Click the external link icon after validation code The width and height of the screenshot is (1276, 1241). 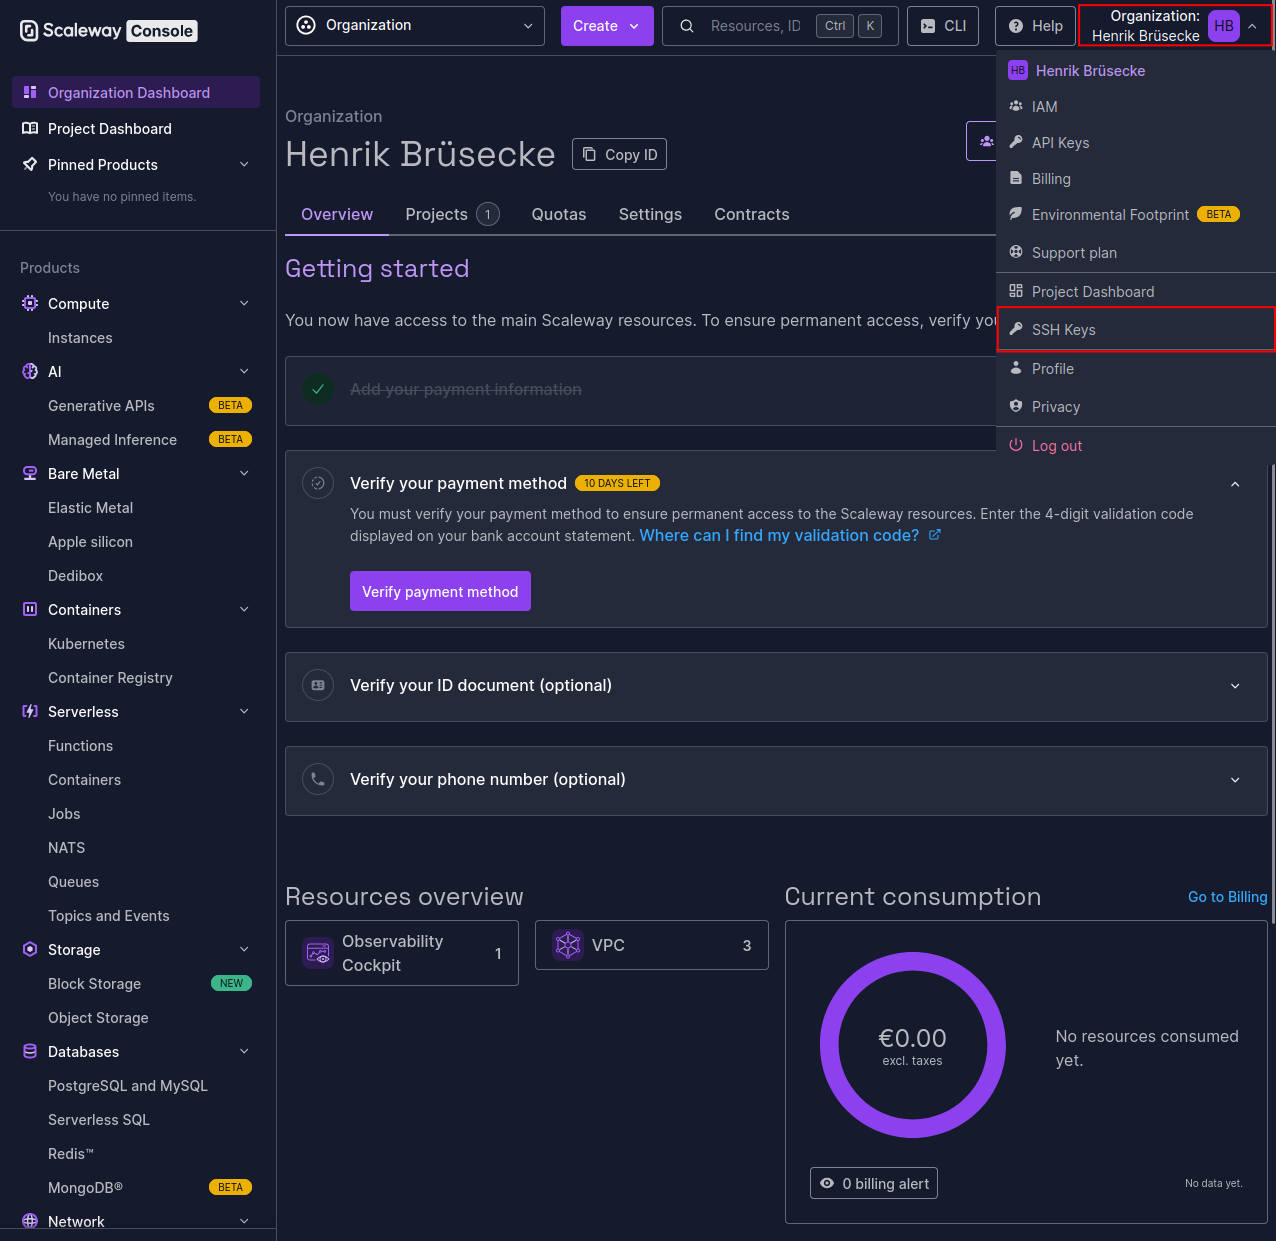(x=935, y=535)
